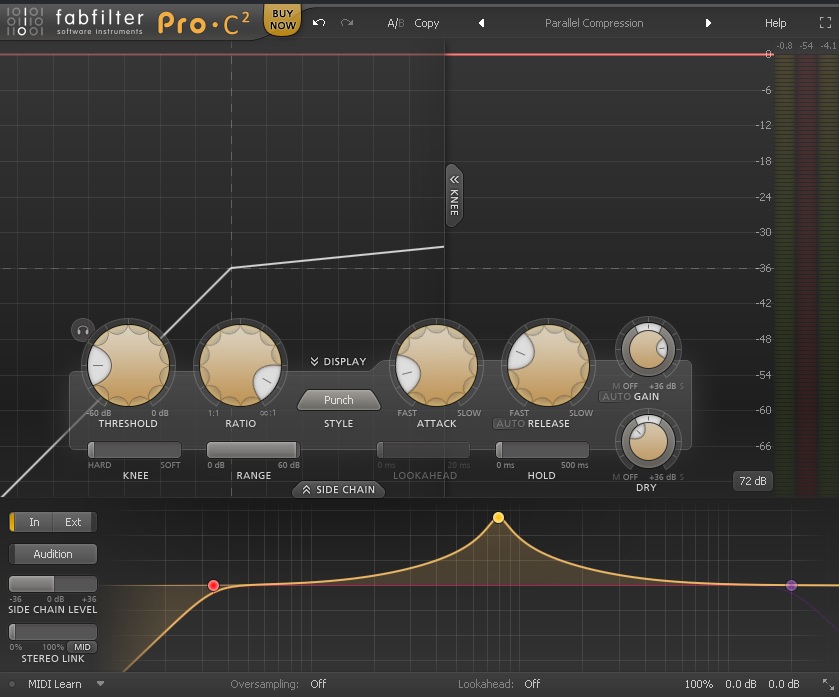Adjust the Stereo Link slider
Image resolution: width=839 pixels, height=697 pixels.
tap(53, 632)
